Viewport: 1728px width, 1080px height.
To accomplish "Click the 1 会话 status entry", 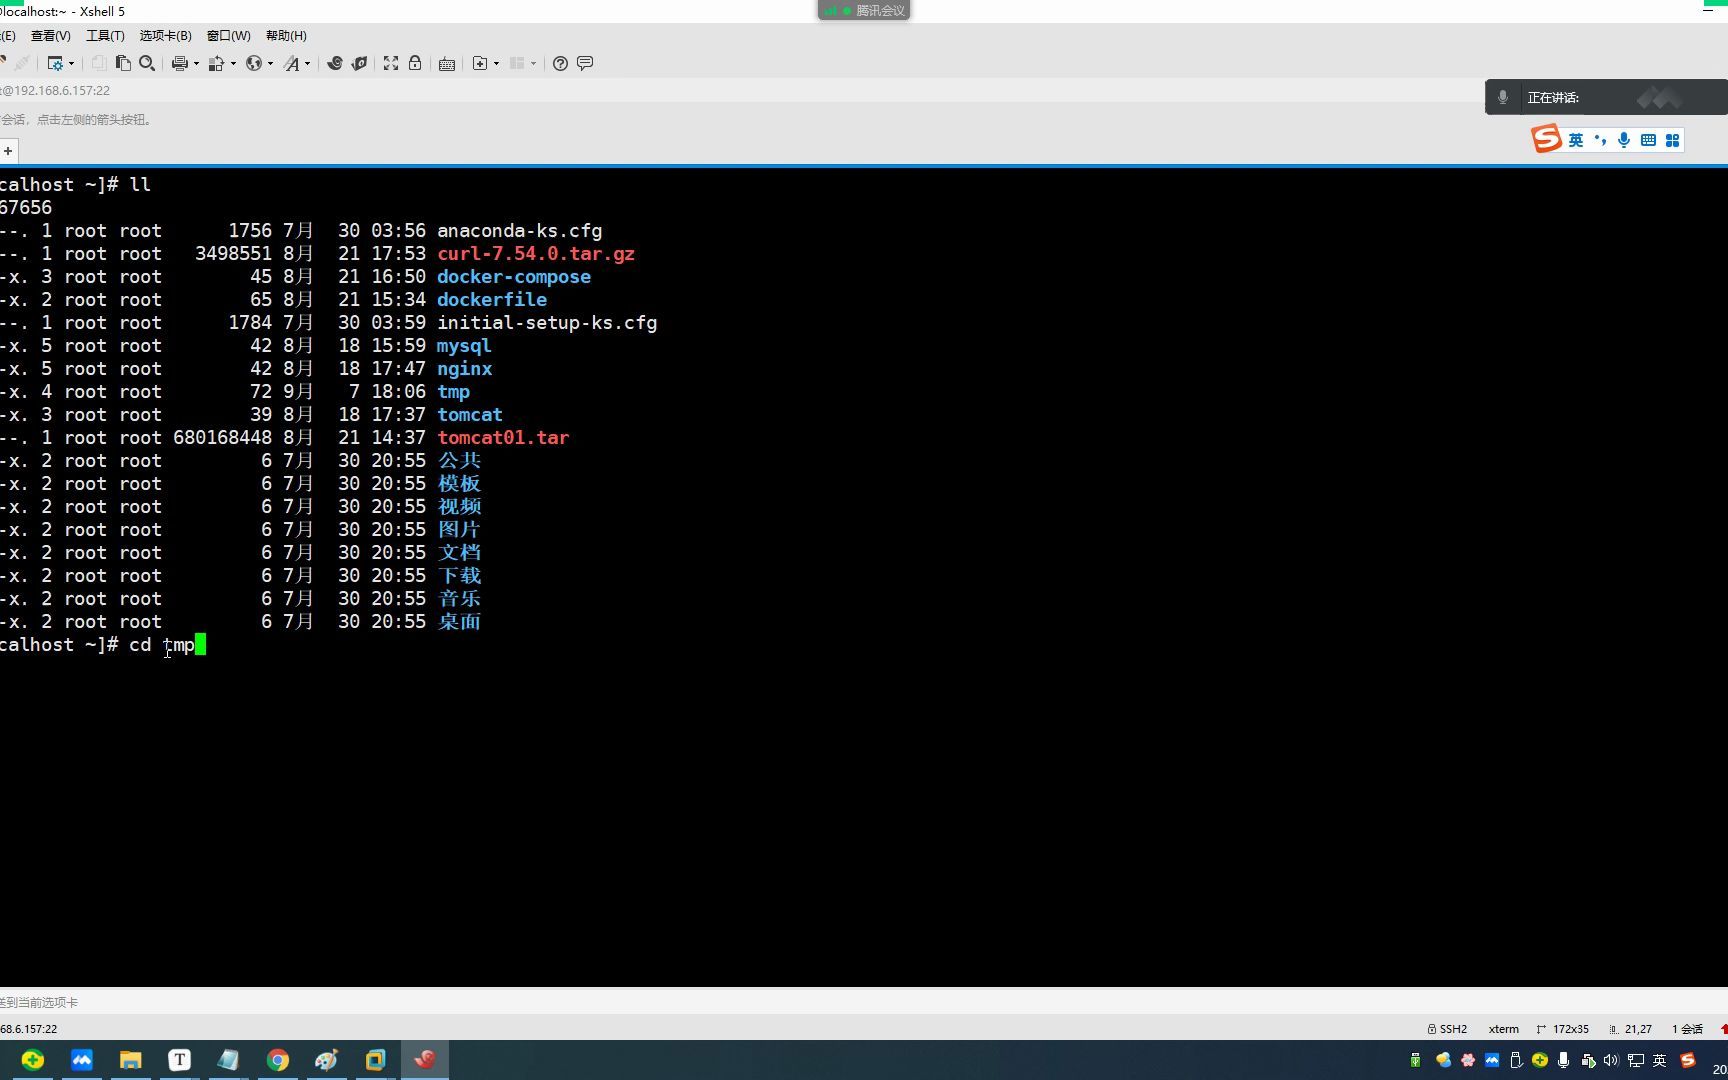I will (x=1687, y=1029).
